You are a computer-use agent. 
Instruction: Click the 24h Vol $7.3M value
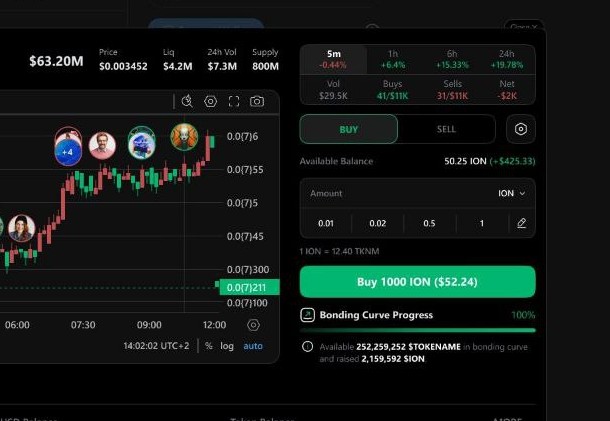coord(222,66)
